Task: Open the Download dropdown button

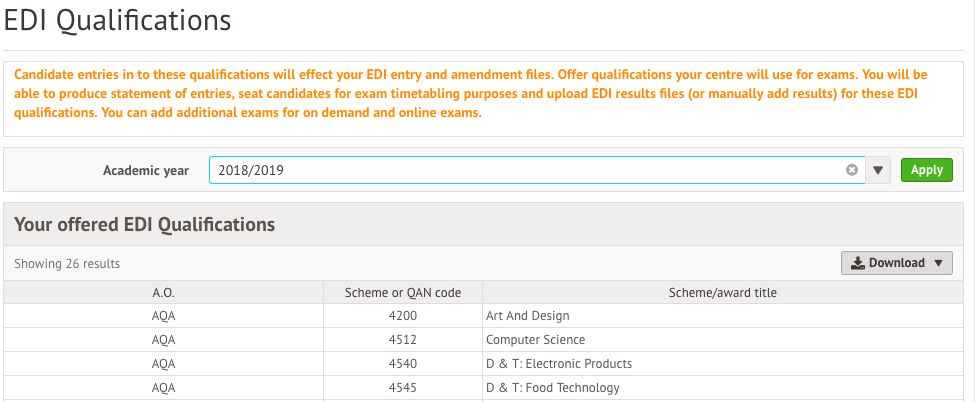Action: click(897, 263)
